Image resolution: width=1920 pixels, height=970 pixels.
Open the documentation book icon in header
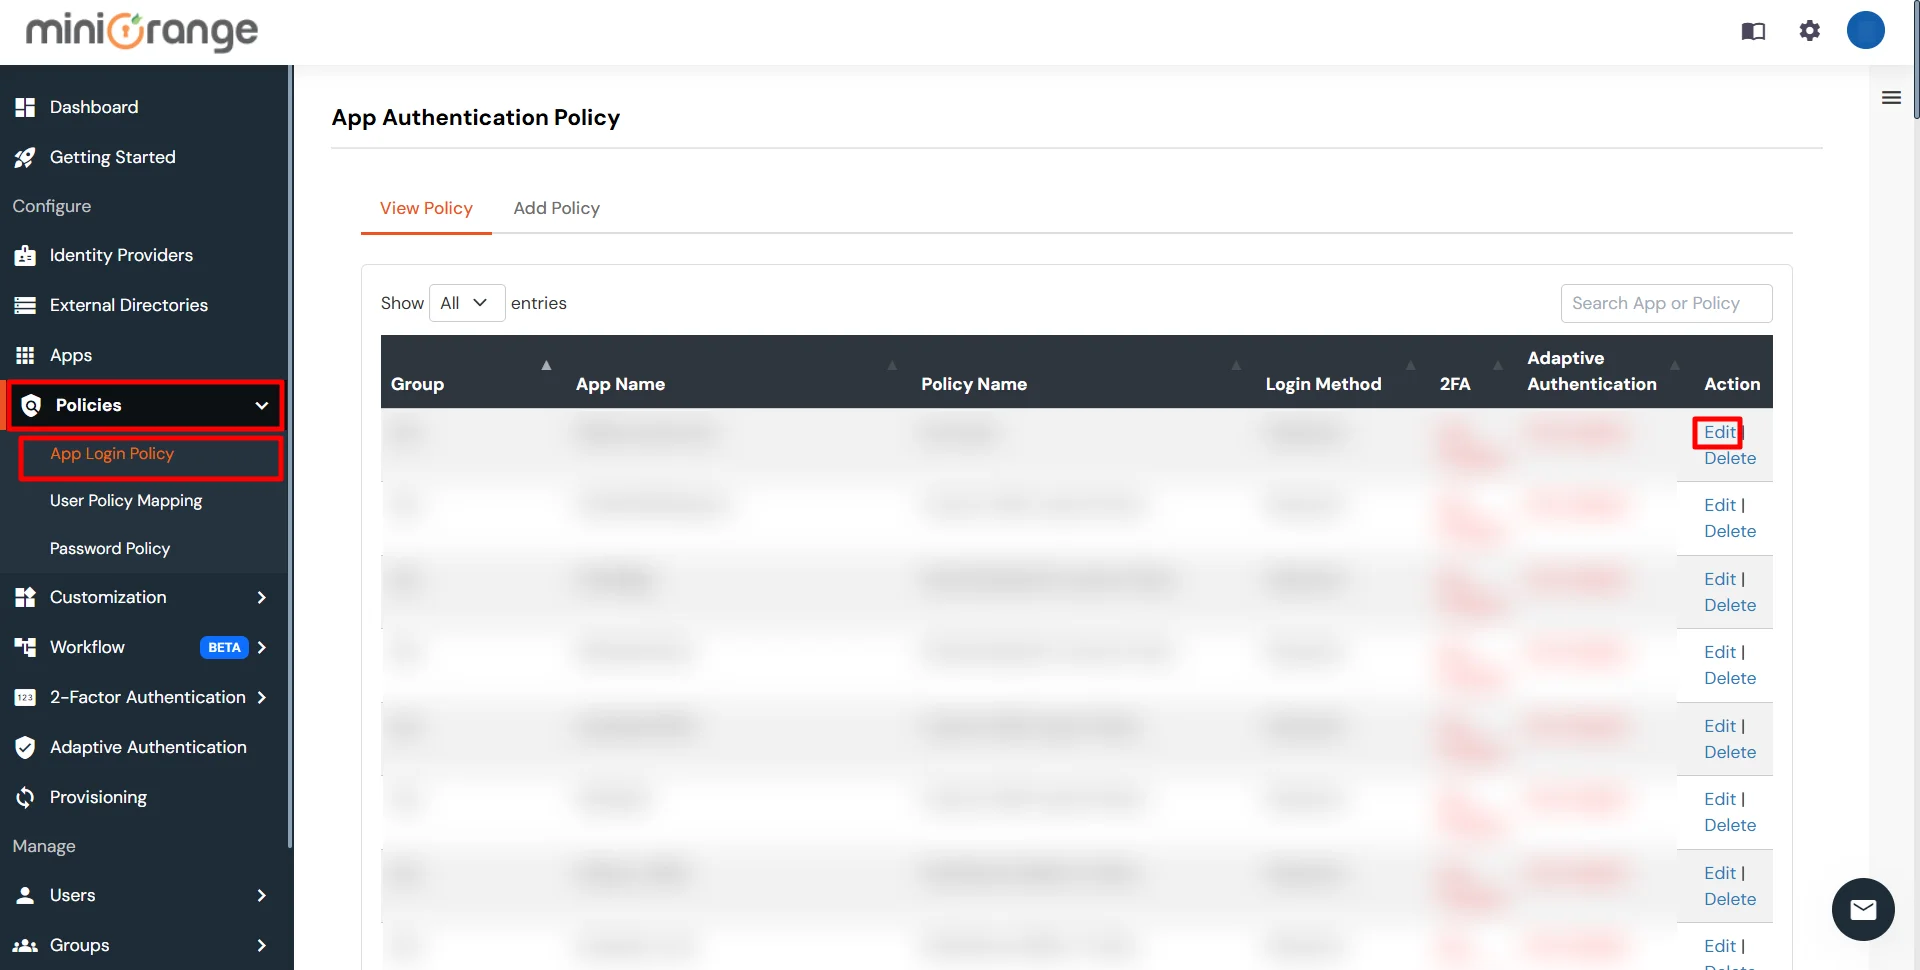(x=1753, y=31)
